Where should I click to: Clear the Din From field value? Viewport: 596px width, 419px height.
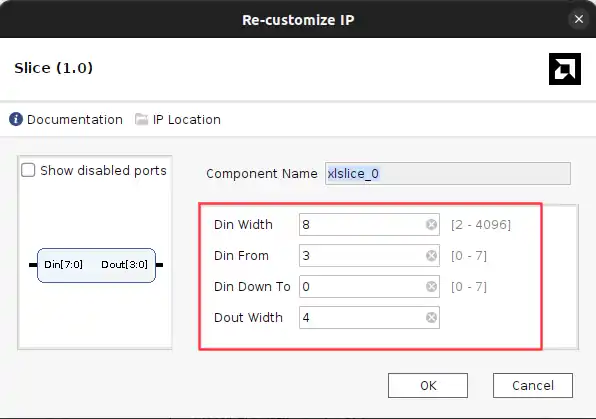[x=431, y=256]
